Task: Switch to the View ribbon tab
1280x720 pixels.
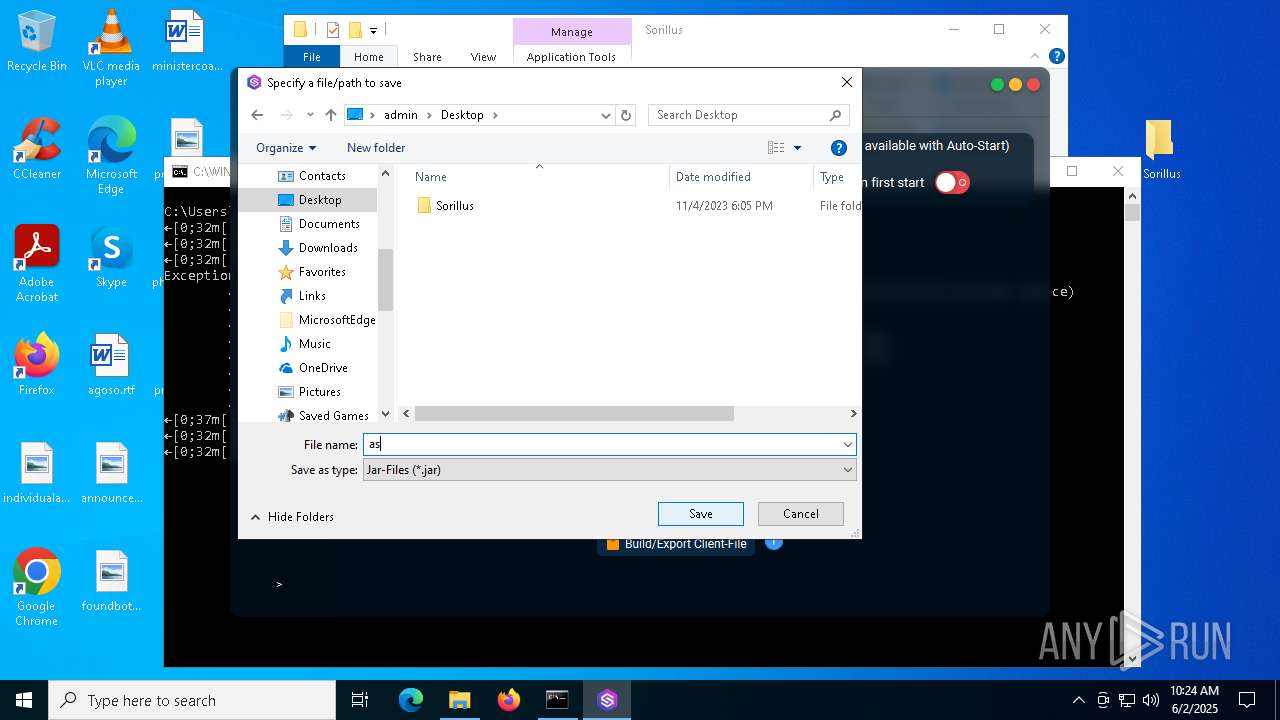Action: (x=483, y=57)
